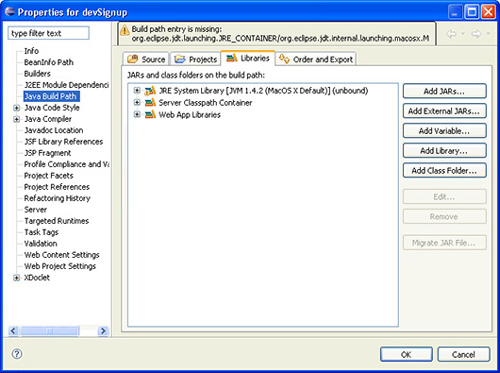
Task: Select Java Build Path item
Action: 51,96
